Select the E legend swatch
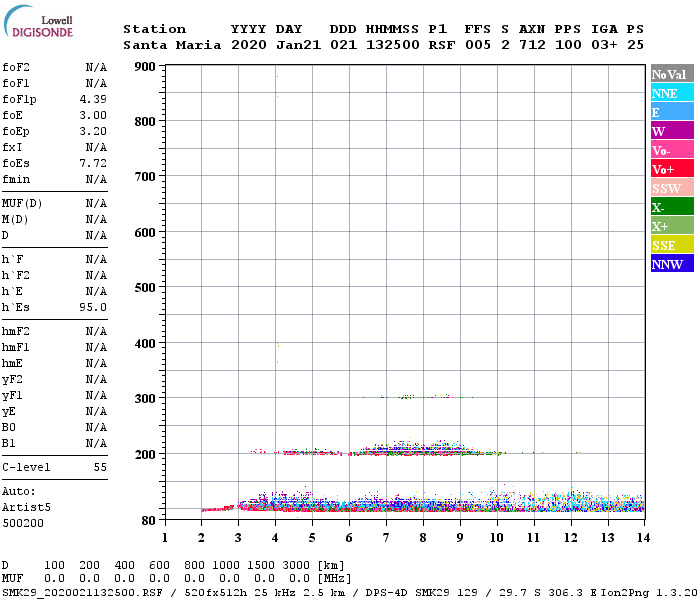 coord(672,112)
